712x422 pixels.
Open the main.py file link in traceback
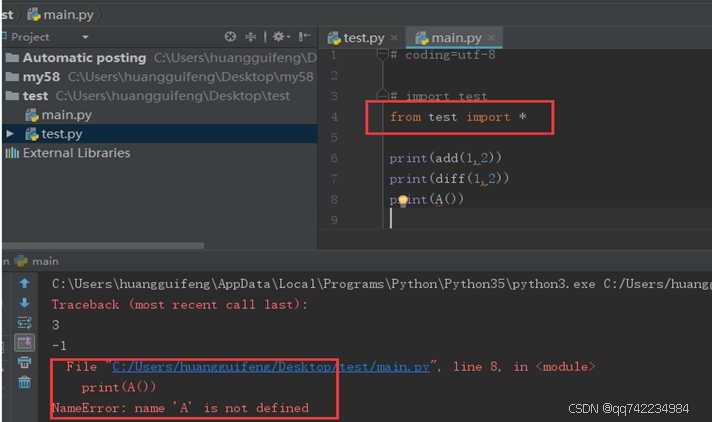[270, 367]
